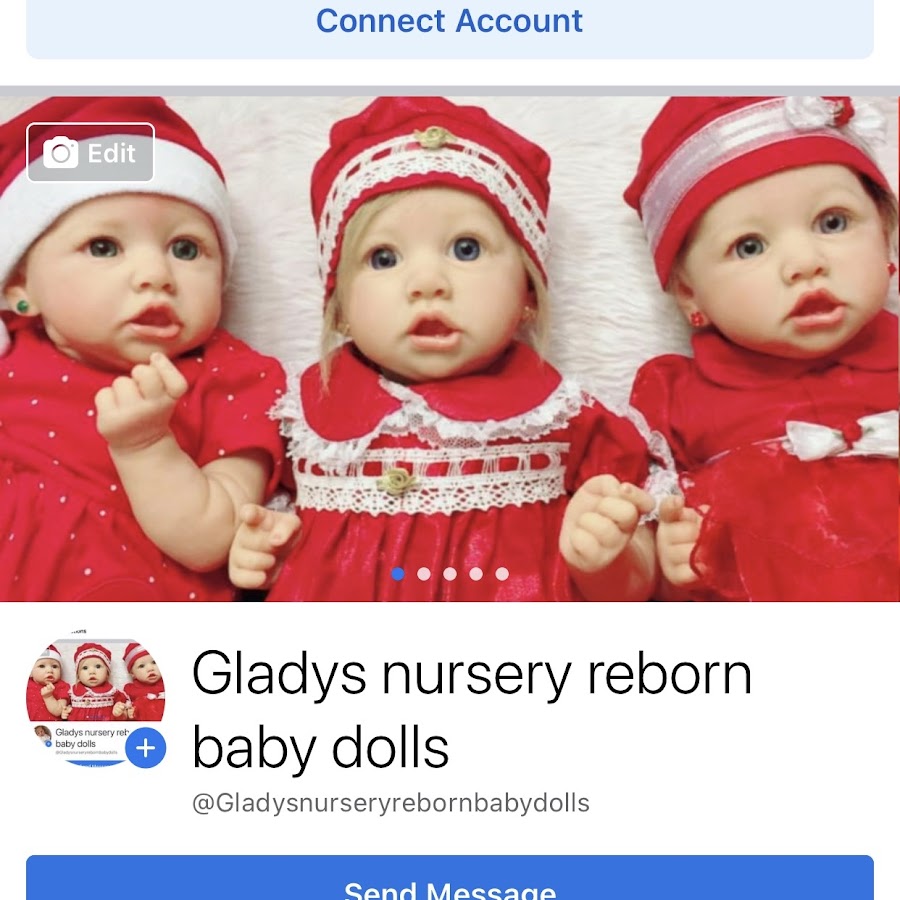Open the Gladys nursery reborn baby dolls title
Image resolution: width=900 pixels, height=900 pixels.
coord(471,711)
